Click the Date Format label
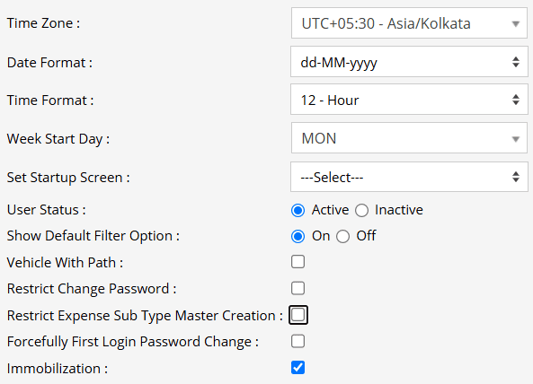 (50, 63)
